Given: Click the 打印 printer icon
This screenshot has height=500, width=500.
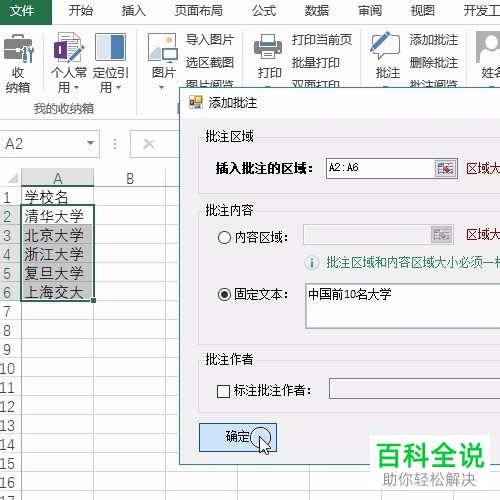Looking at the screenshot, I should point(268,47).
